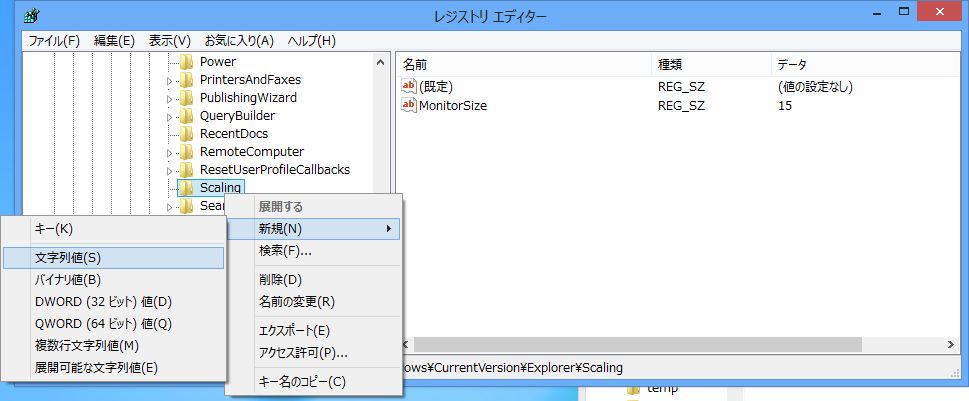Select 名前の変更(R) in context menu
Screen dimensions: 969x401
[x=313, y=302]
